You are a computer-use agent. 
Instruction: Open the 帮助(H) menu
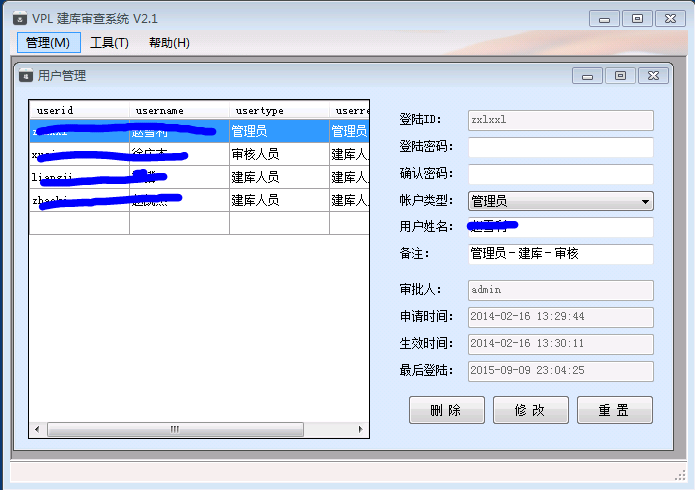pyautogui.click(x=169, y=43)
